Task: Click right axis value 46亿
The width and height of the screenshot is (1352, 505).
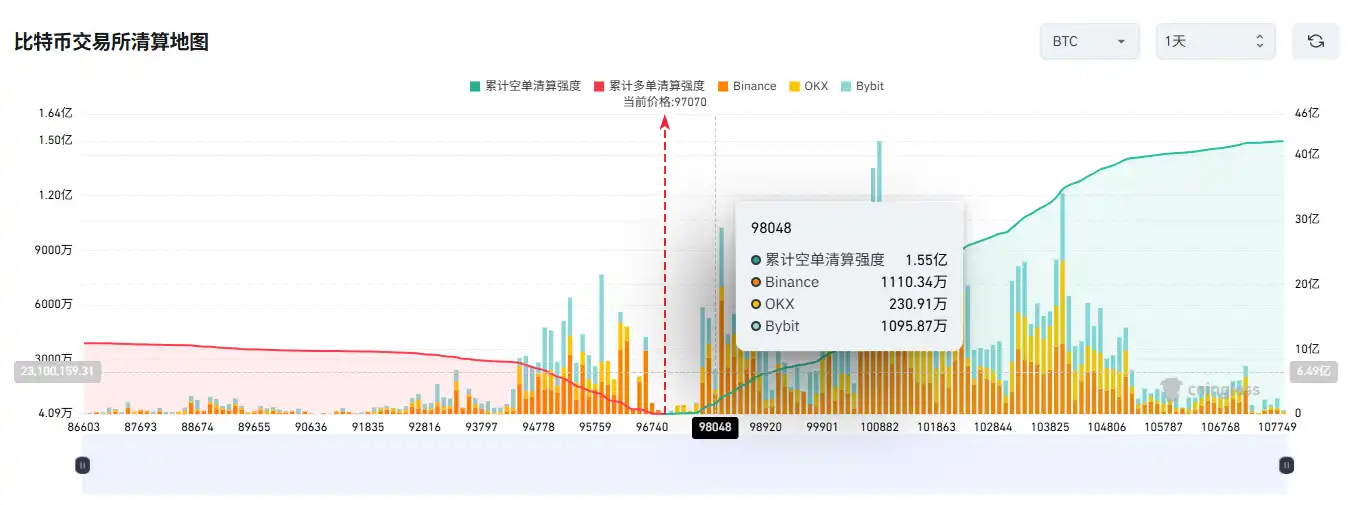Action: [x=1307, y=114]
